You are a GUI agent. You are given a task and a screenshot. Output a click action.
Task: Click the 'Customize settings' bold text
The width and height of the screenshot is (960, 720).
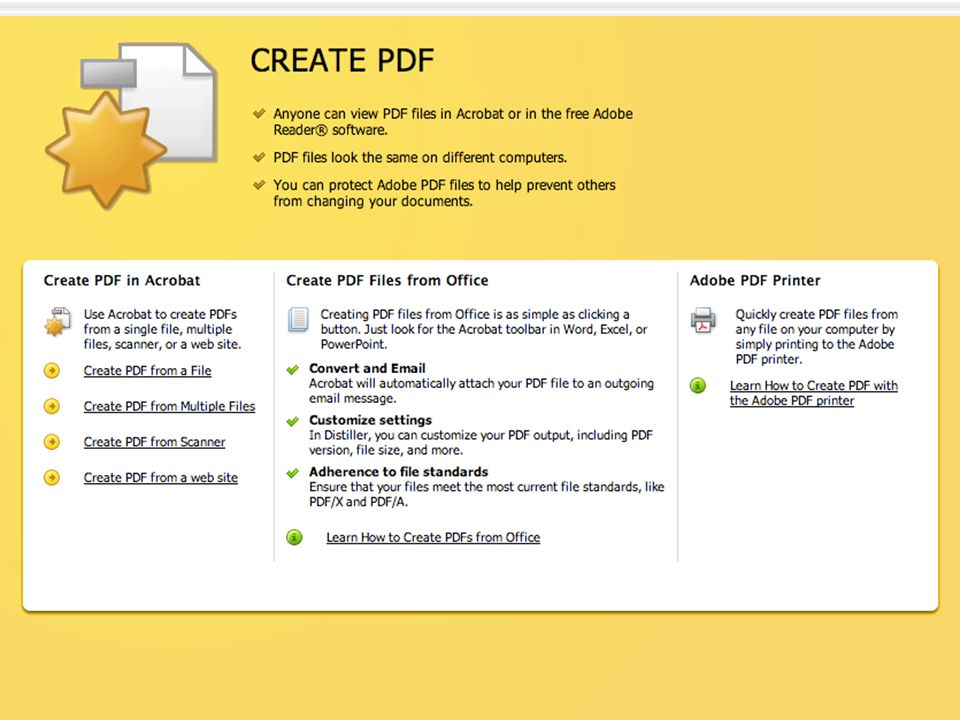click(x=370, y=420)
